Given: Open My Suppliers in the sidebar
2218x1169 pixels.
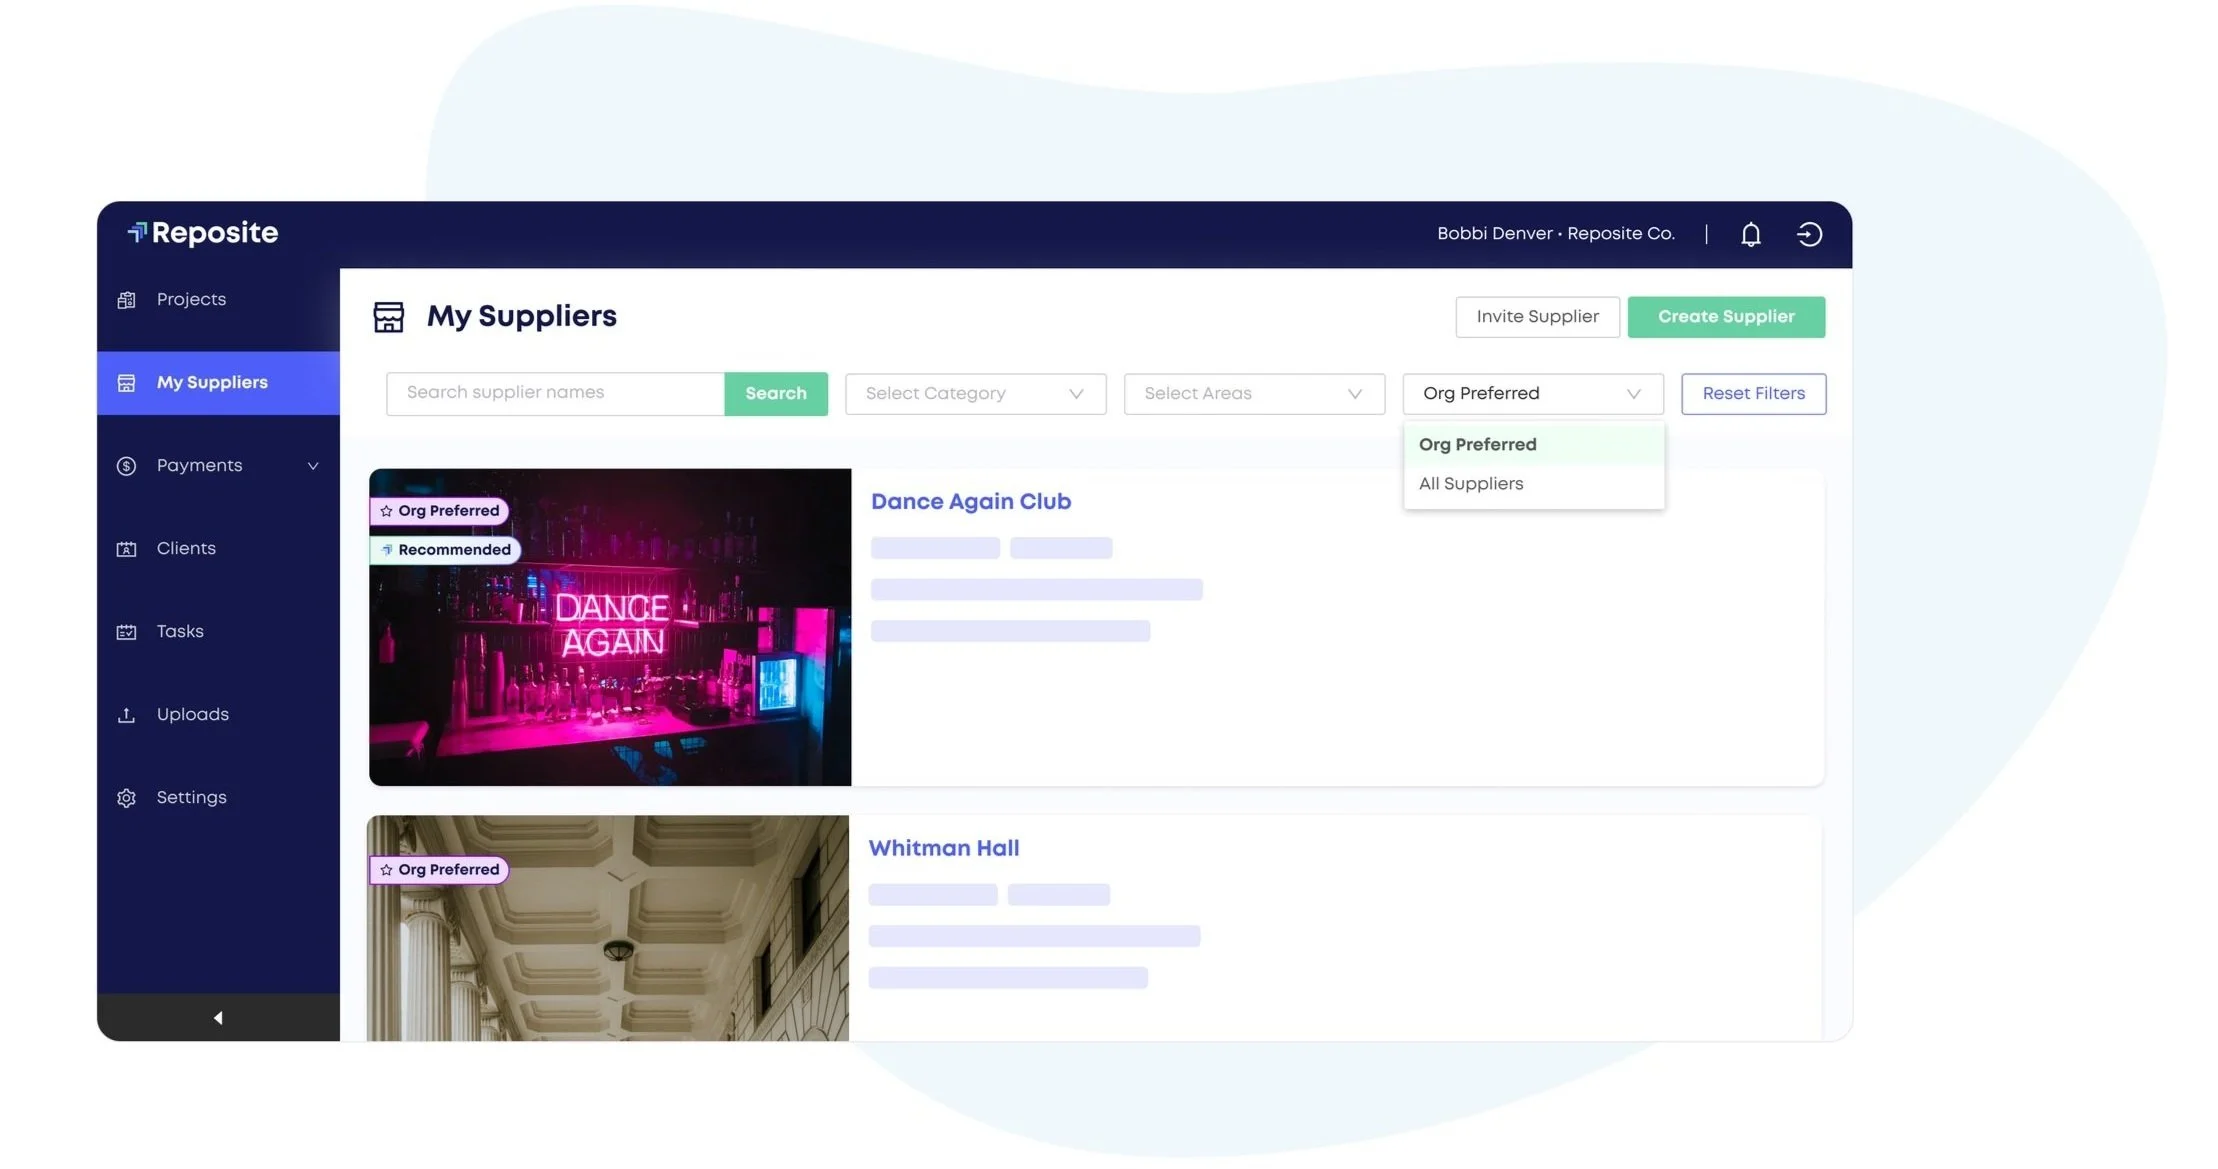Looking at the screenshot, I should [212, 383].
